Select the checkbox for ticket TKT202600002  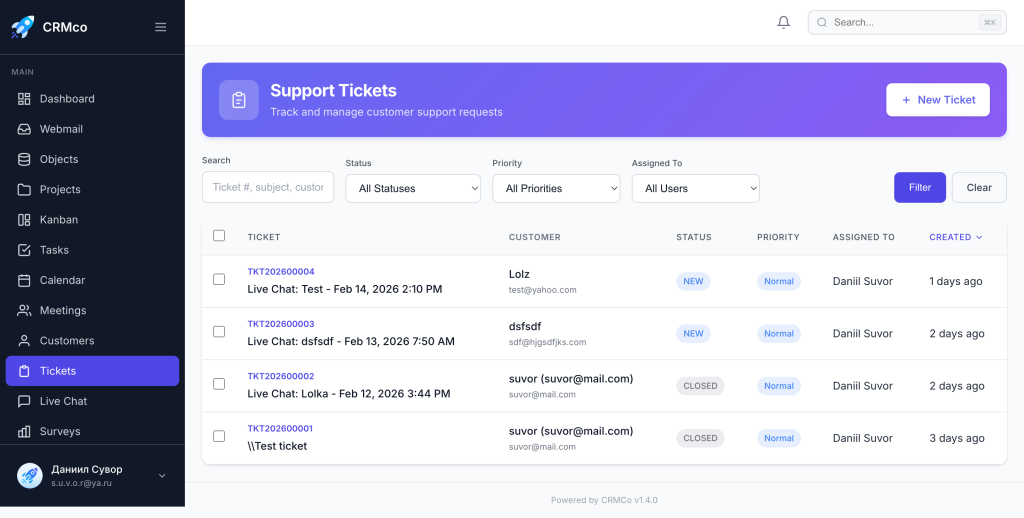coord(219,384)
